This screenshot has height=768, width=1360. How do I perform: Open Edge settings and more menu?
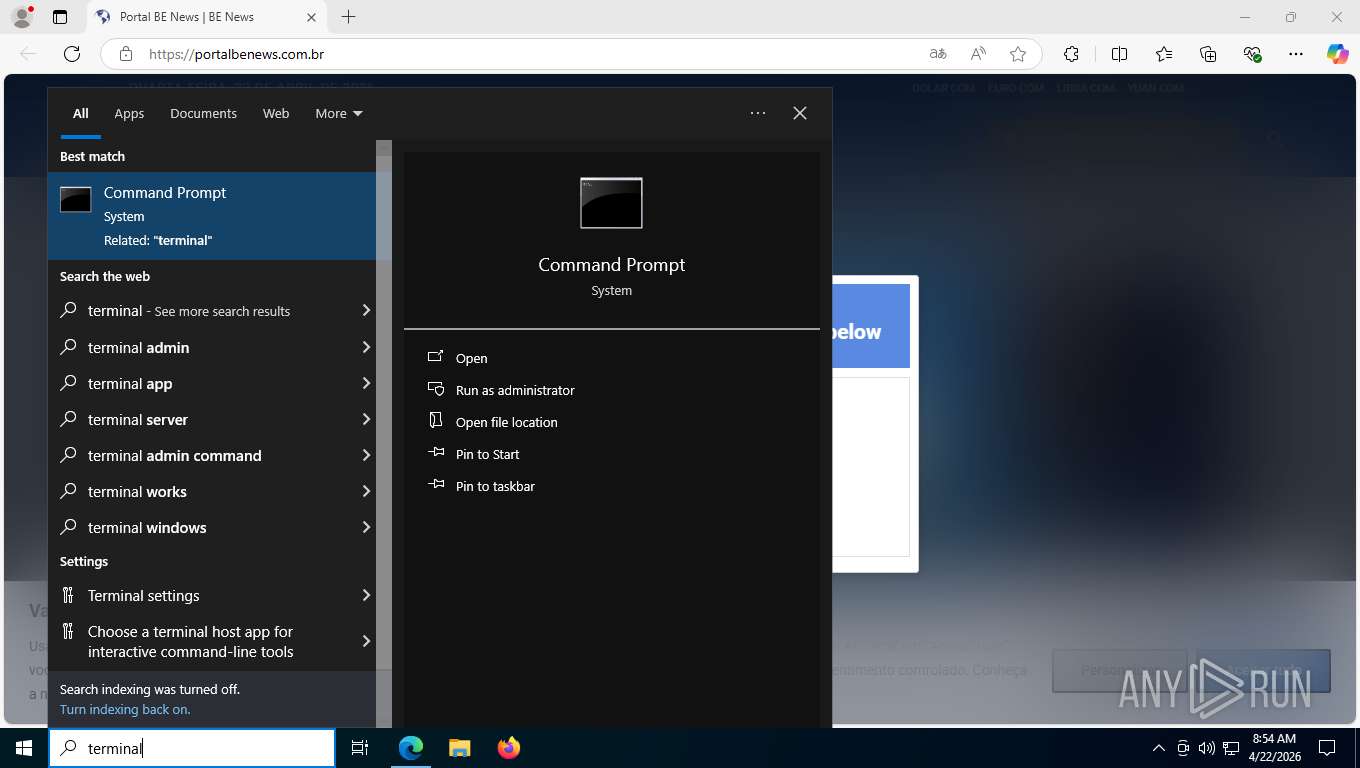pyautogui.click(x=1296, y=54)
